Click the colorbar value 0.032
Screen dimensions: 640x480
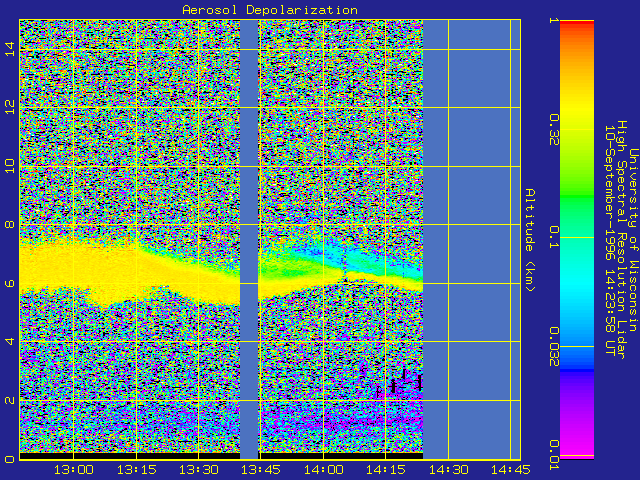[554, 346]
